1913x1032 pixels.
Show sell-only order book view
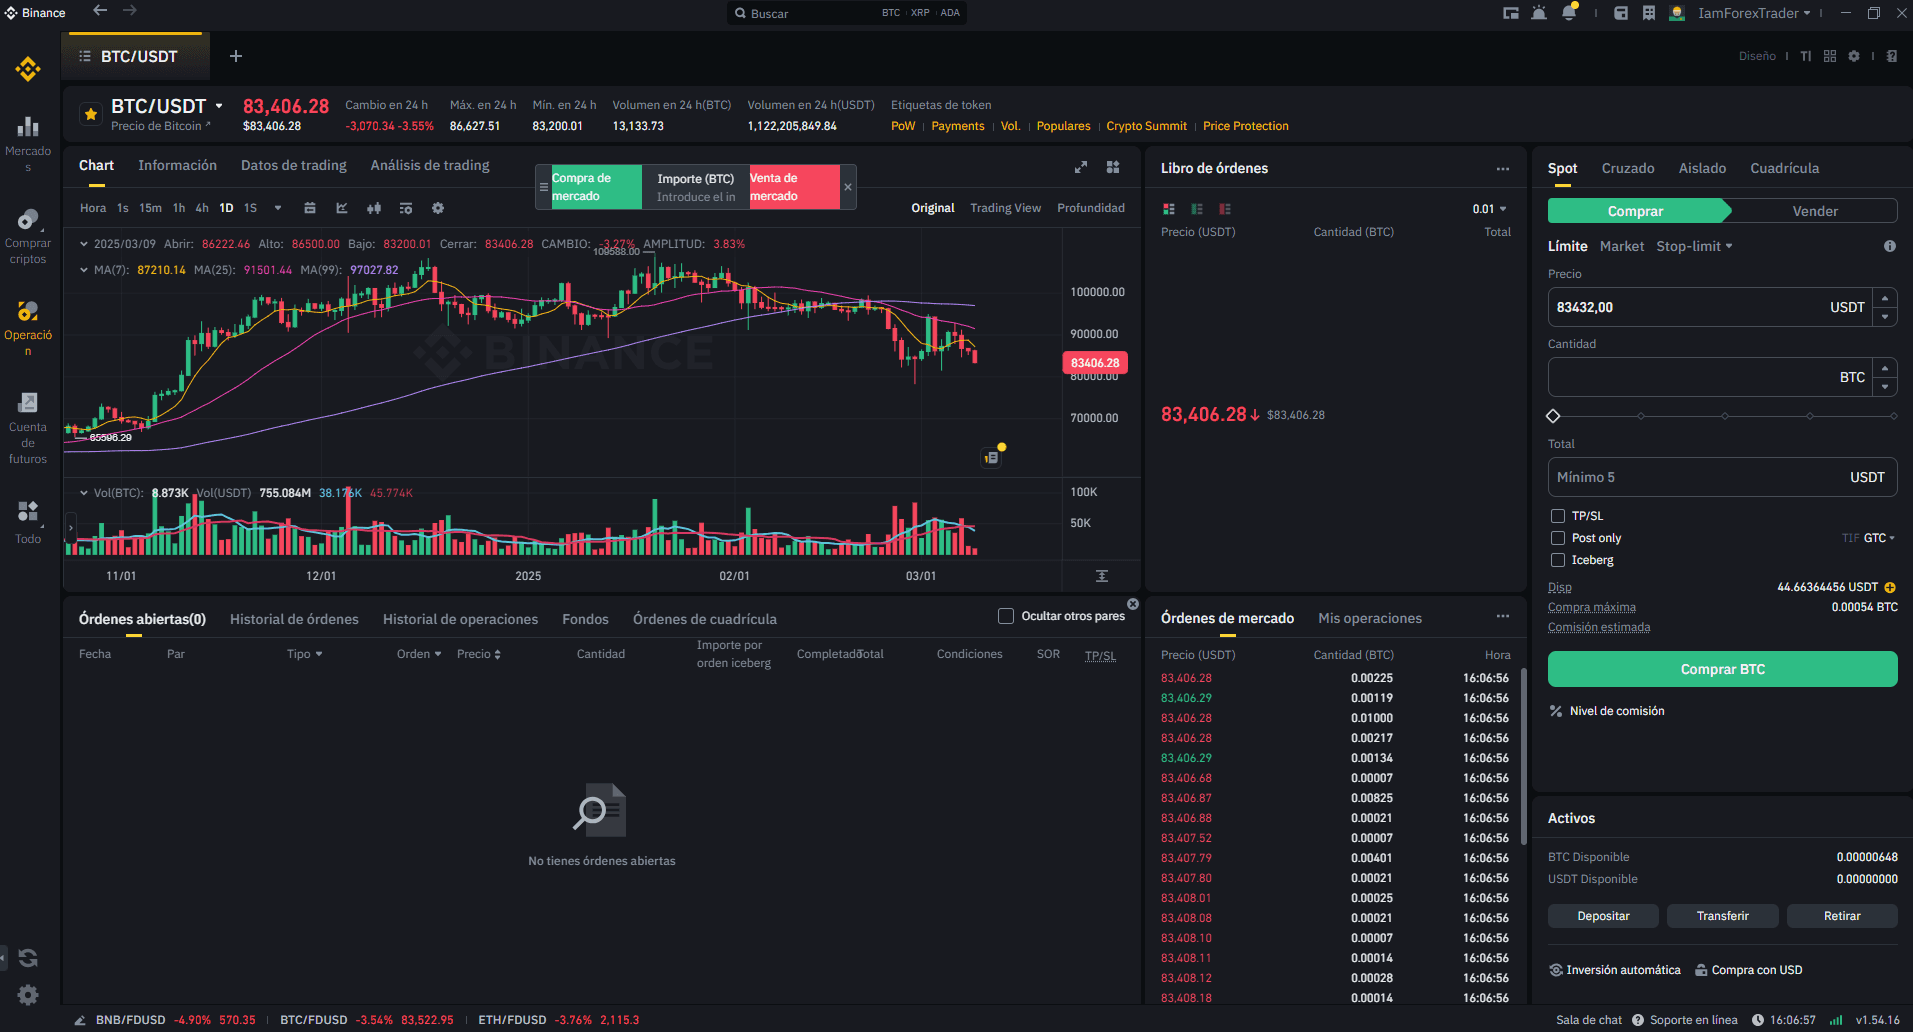1225,209
